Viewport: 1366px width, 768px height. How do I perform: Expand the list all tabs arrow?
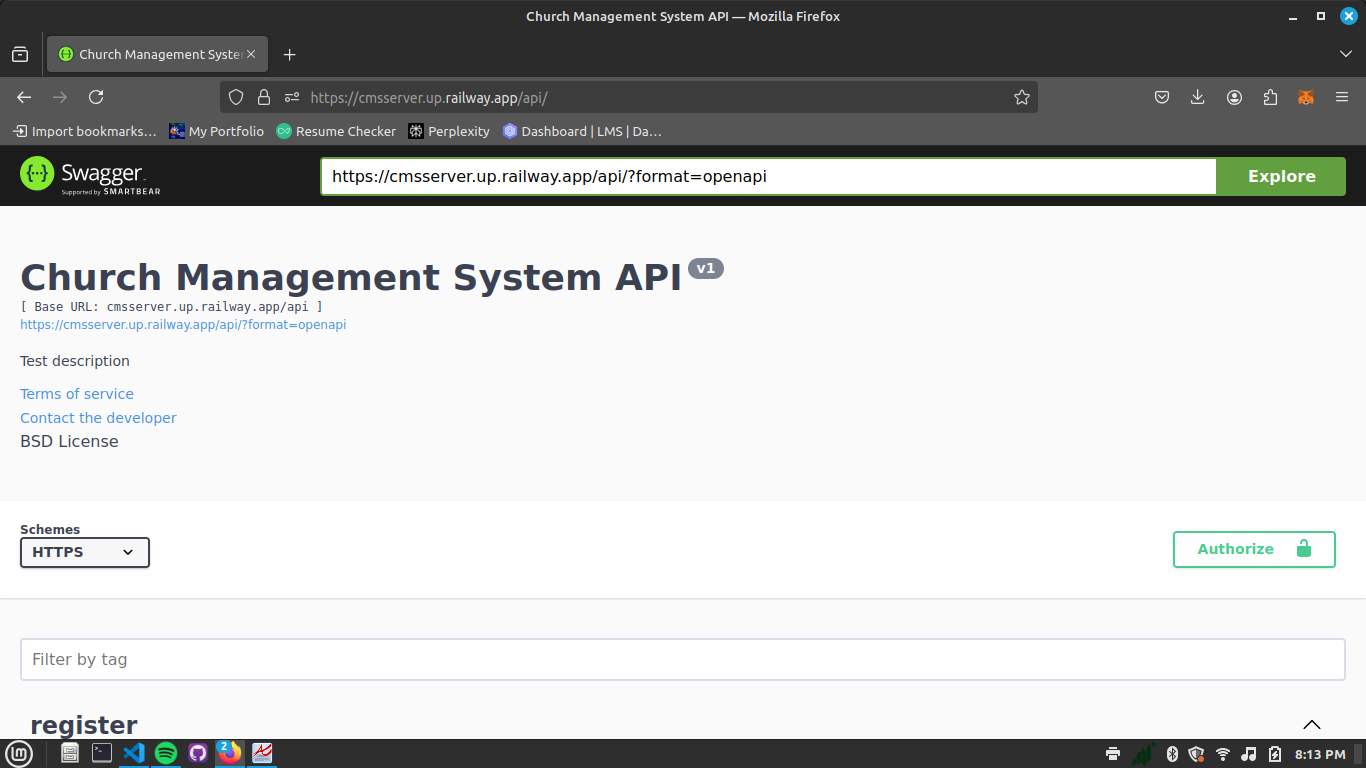click(1345, 54)
